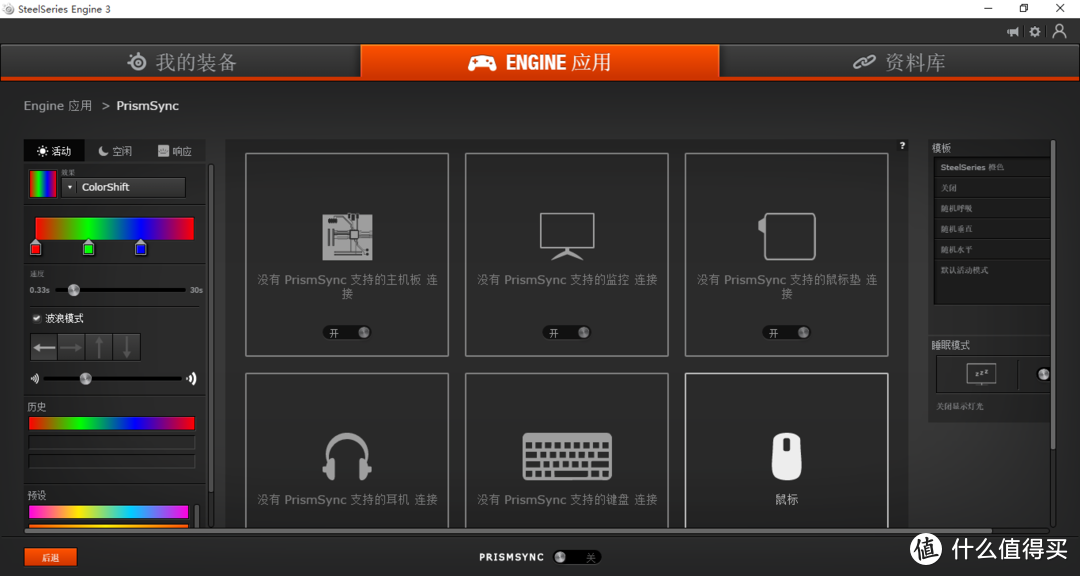Click the main gradient color bar
1080x576 pixels.
(x=114, y=229)
